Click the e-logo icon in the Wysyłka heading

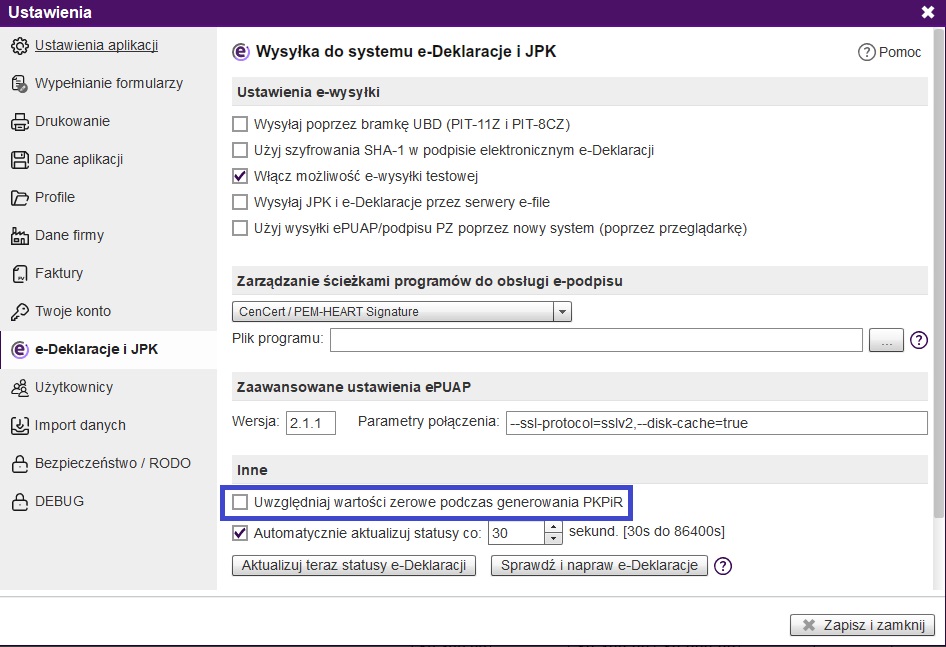[x=240, y=53]
